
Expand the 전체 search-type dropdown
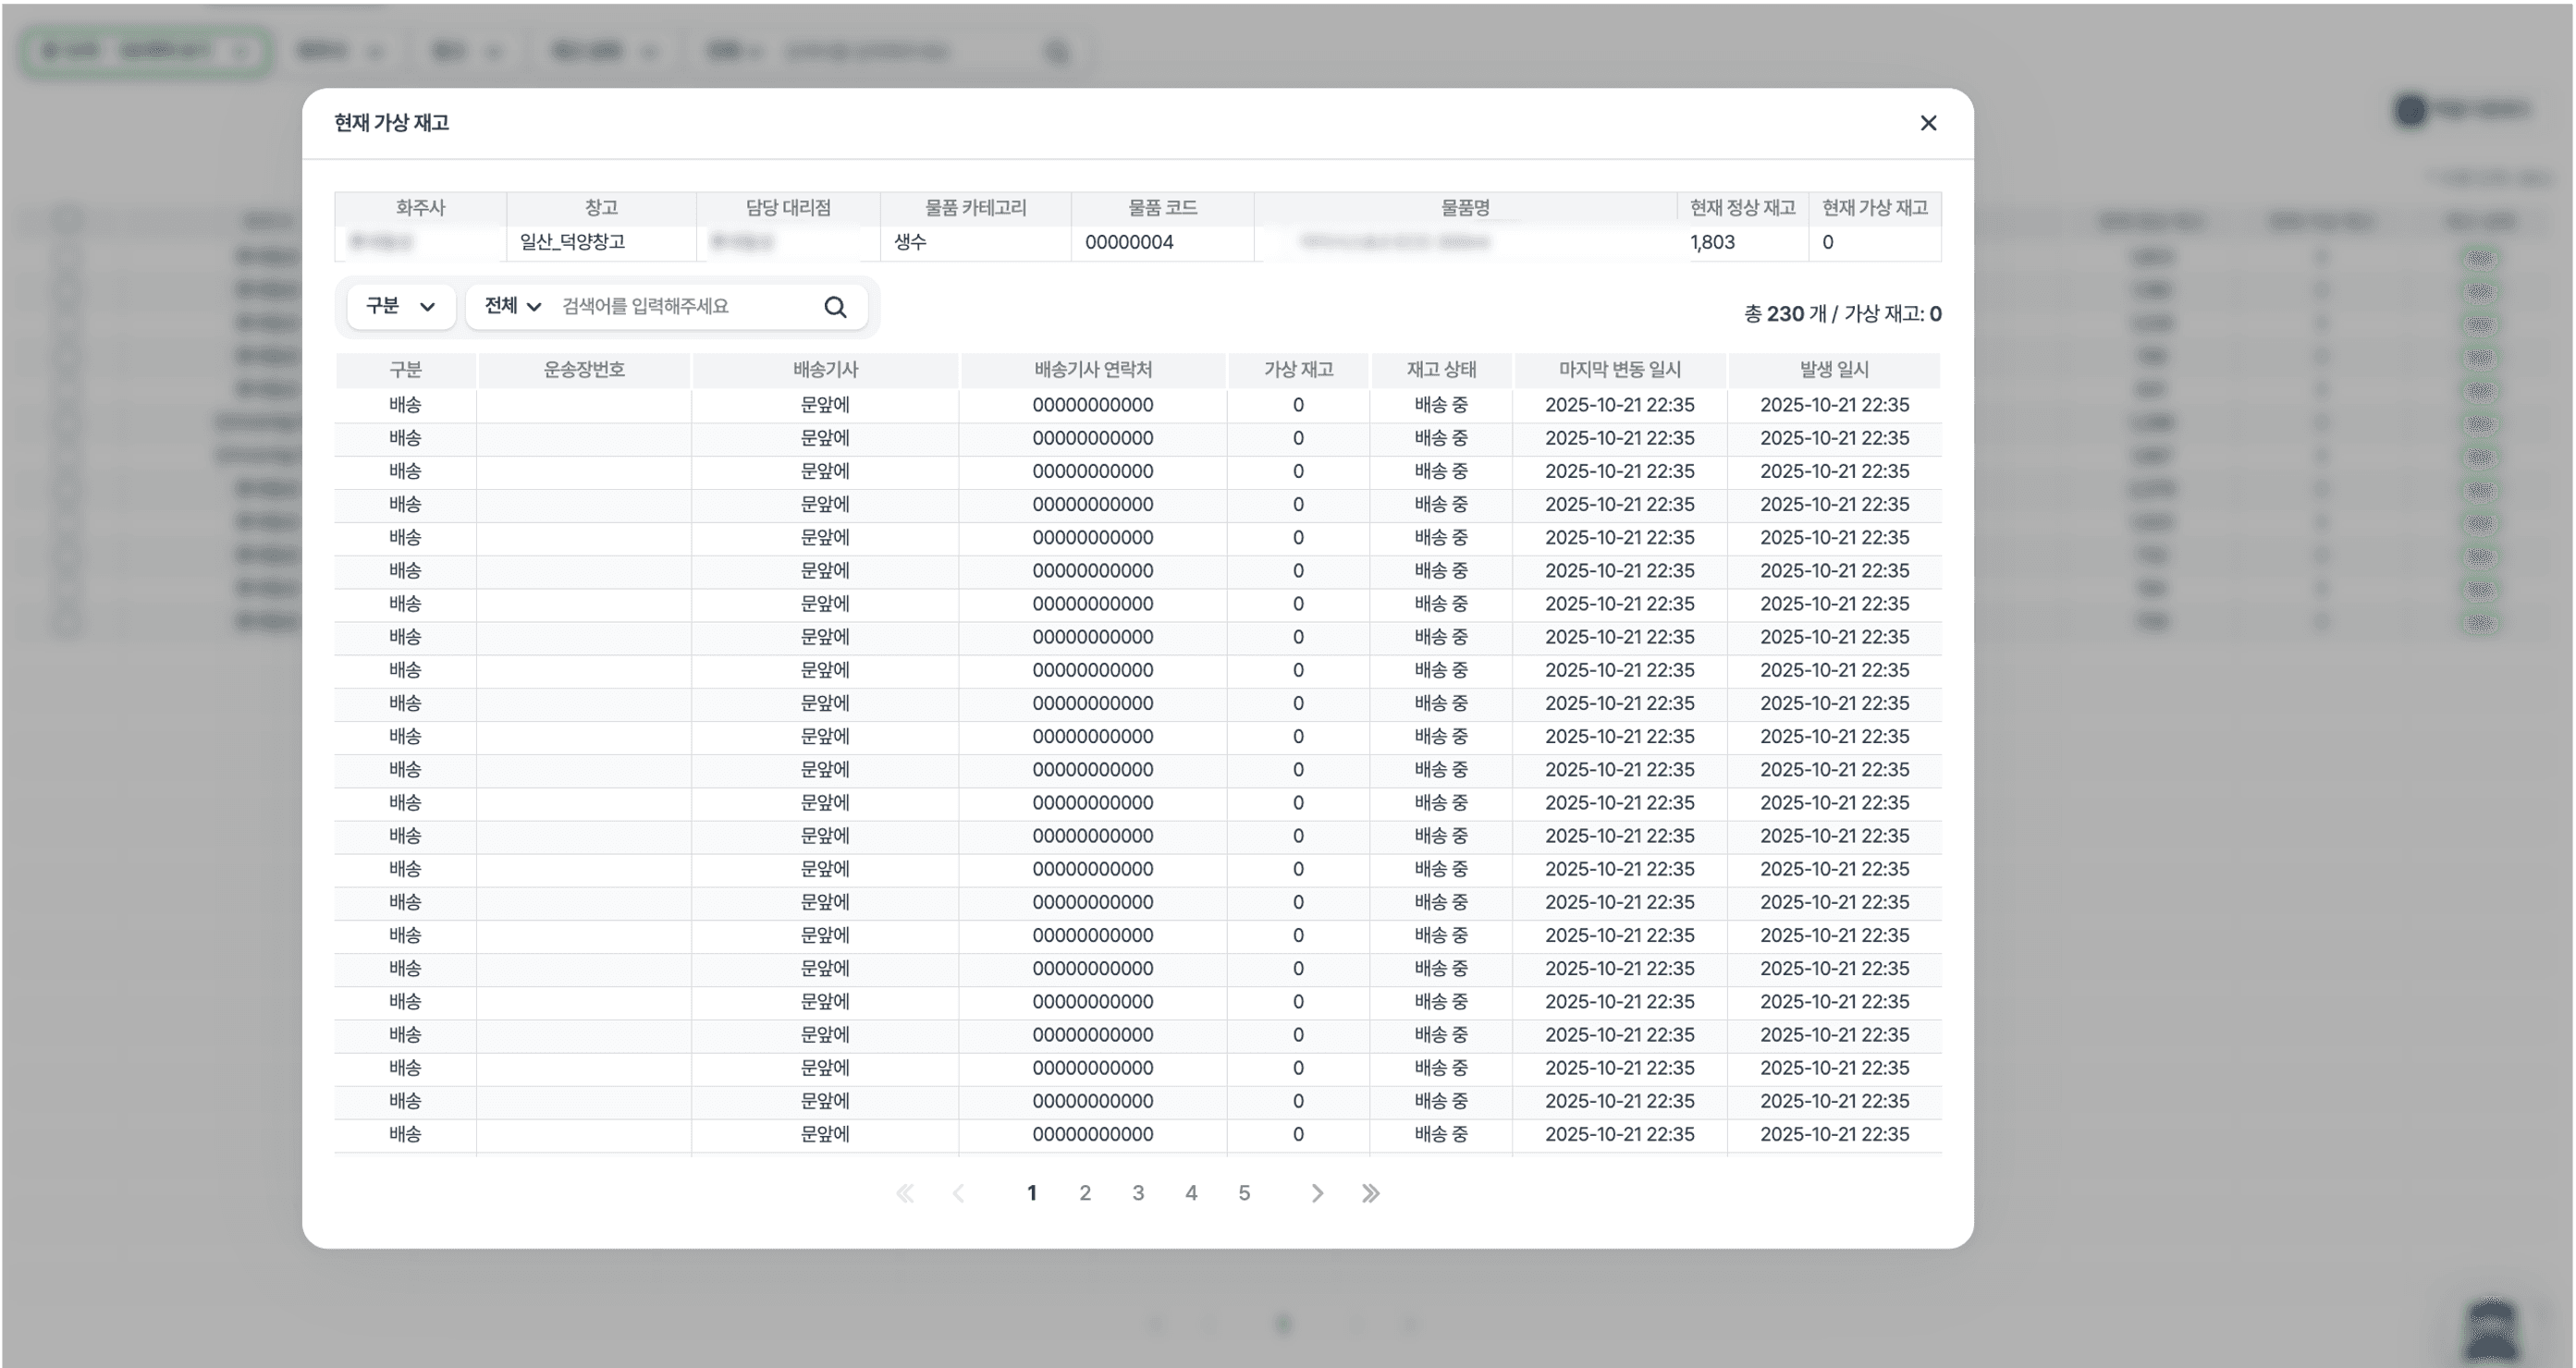click(512, 306)
